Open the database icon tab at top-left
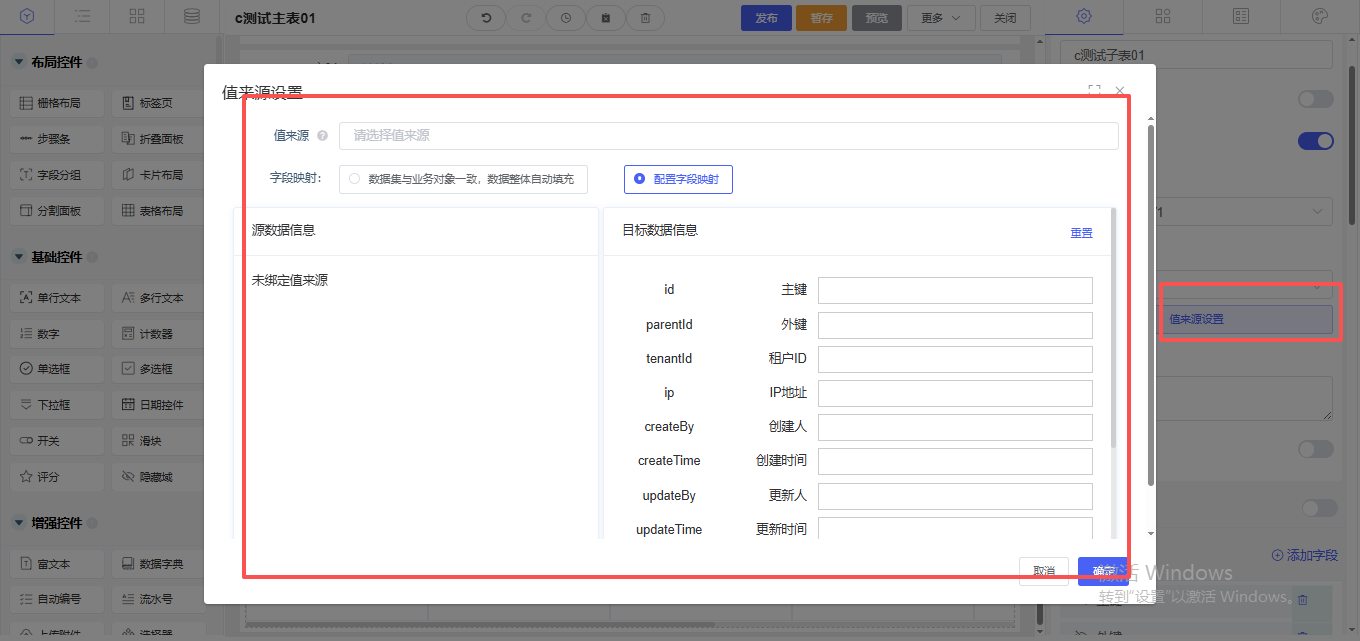1360x641 pixels. [x=191, y=16]
